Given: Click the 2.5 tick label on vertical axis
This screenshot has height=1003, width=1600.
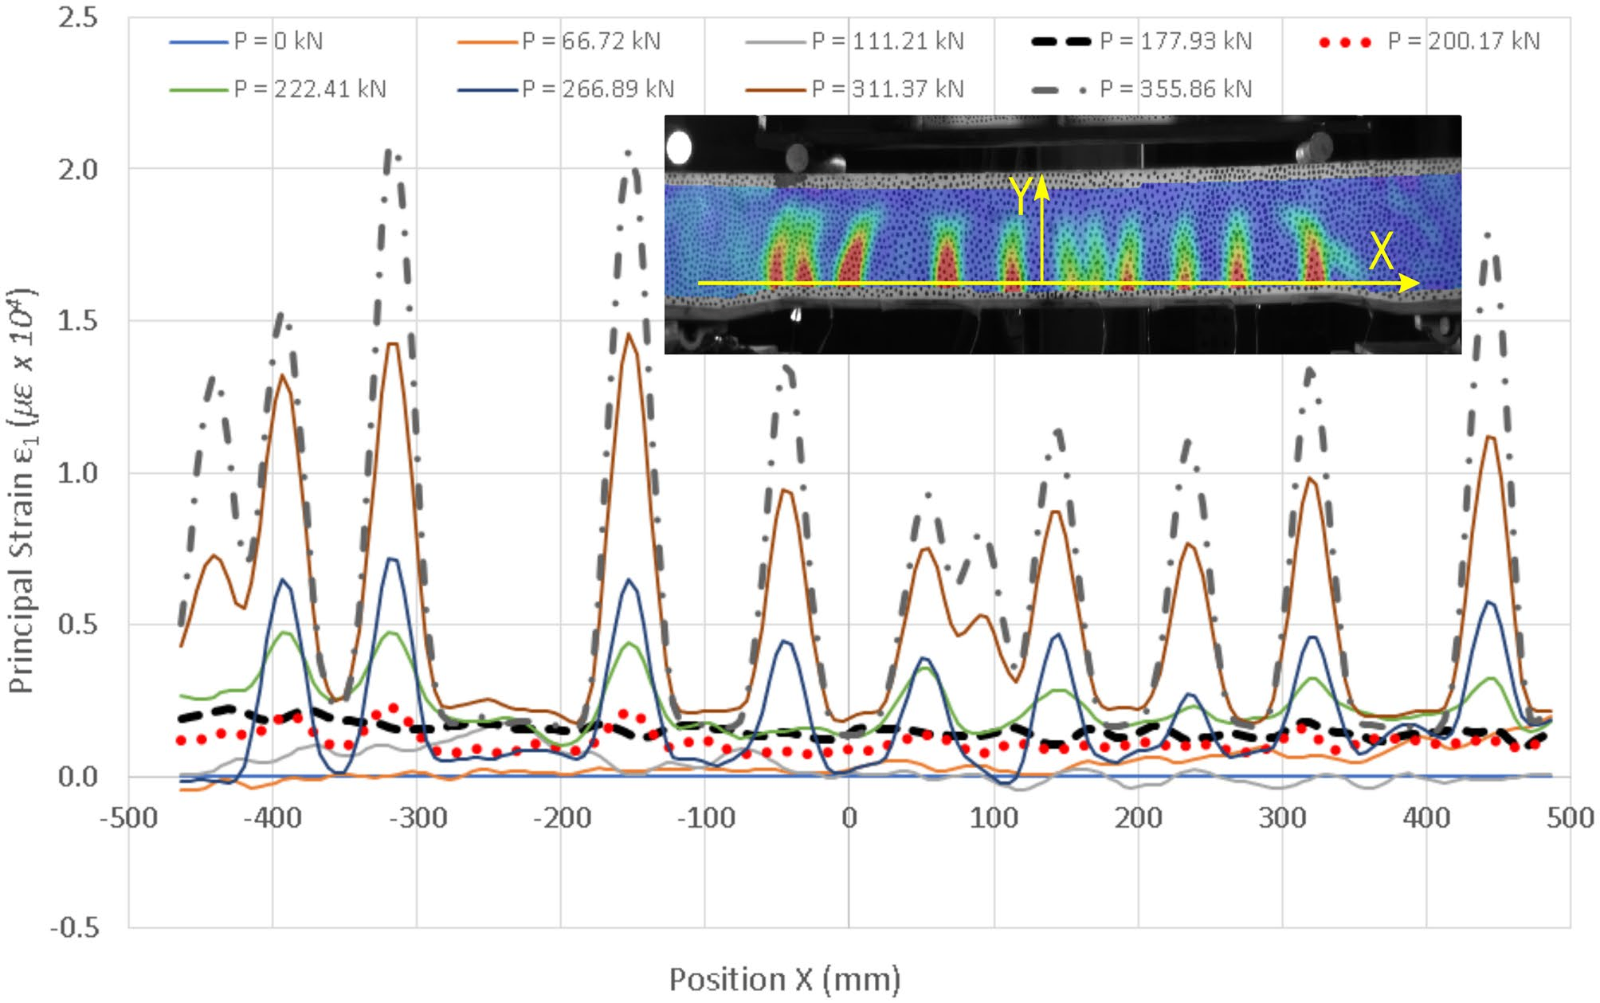Looking at the screenshot, I should 78,18.
